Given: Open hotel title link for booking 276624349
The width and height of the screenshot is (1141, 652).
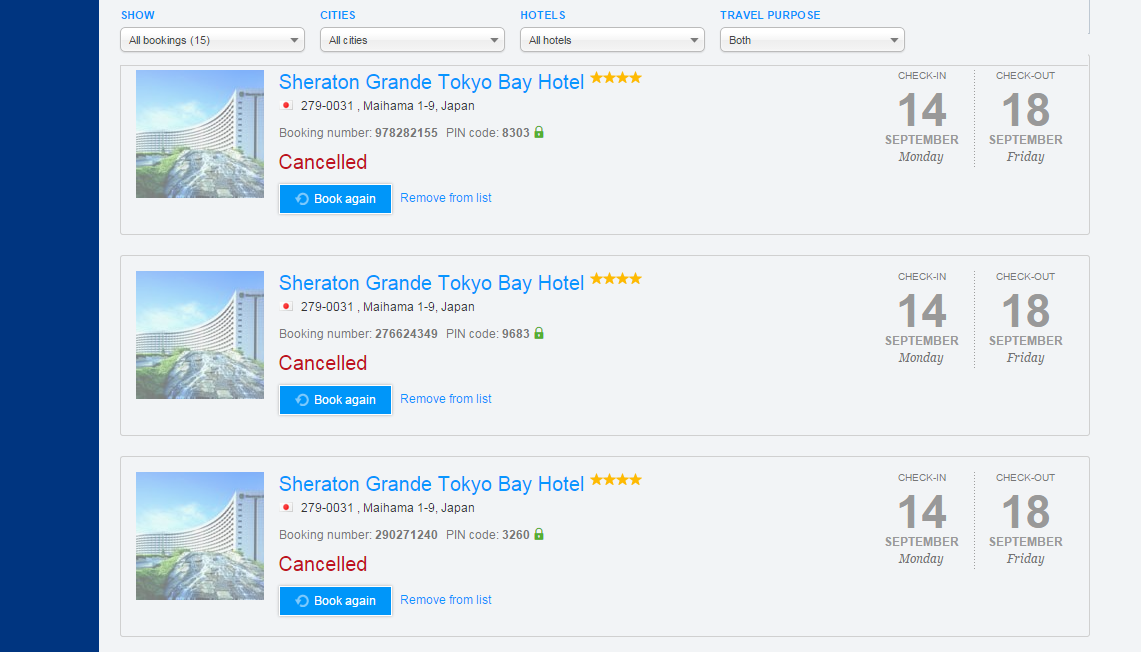Looking at the screenshot, I should tap(432, 282).
